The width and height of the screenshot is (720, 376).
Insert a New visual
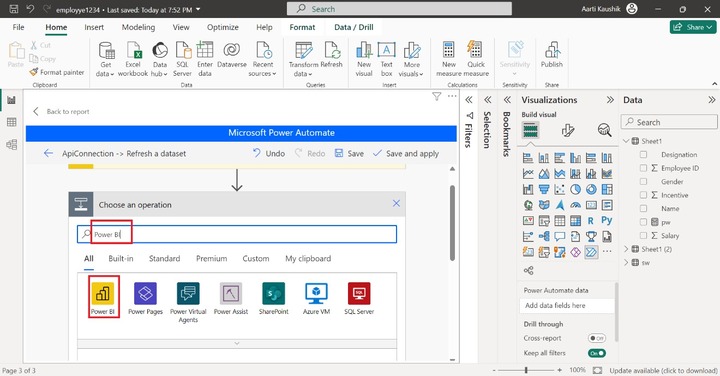pos(364,60)
